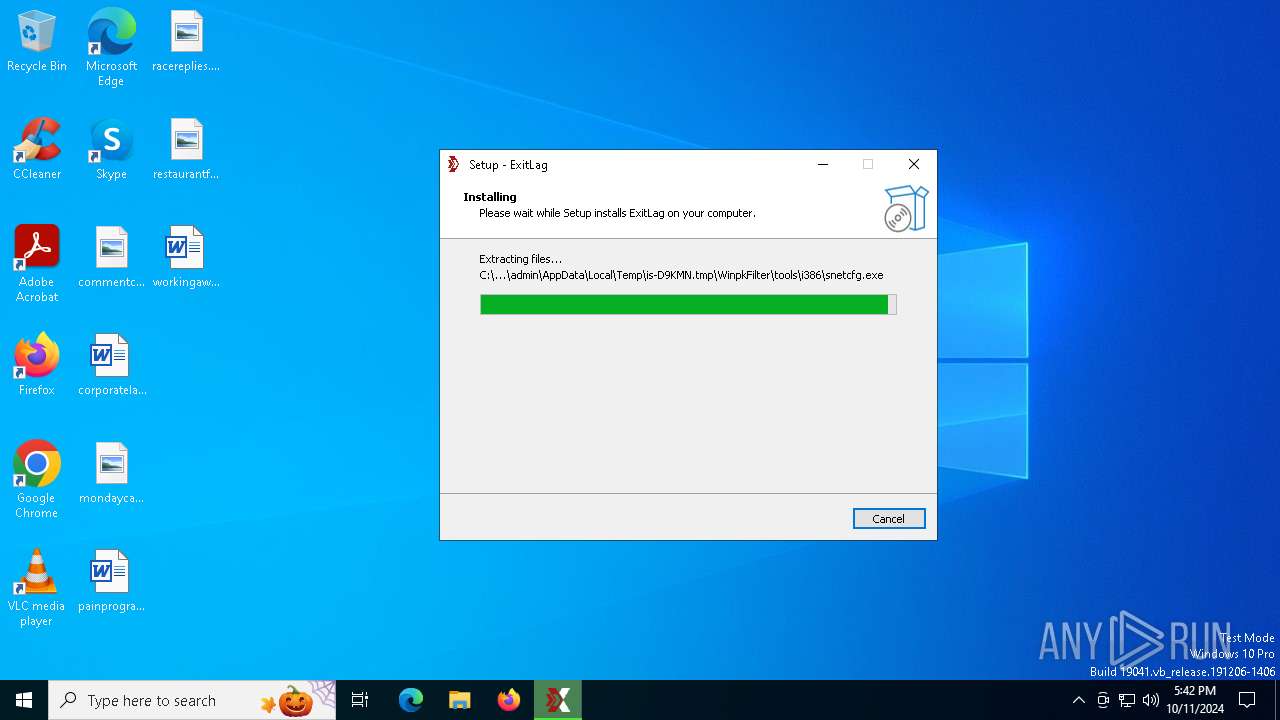
Task: Open the Windows Start menu
Action: 24,700
